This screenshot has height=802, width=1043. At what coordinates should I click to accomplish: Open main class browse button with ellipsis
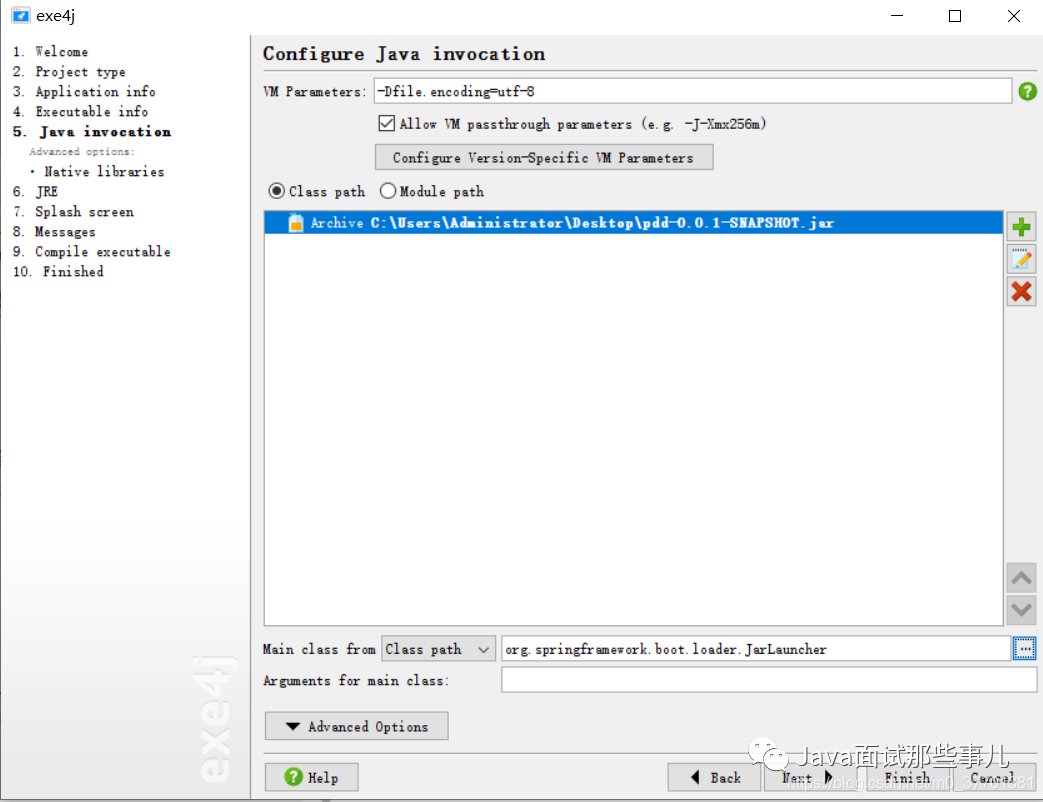[x=1024, y=648]
